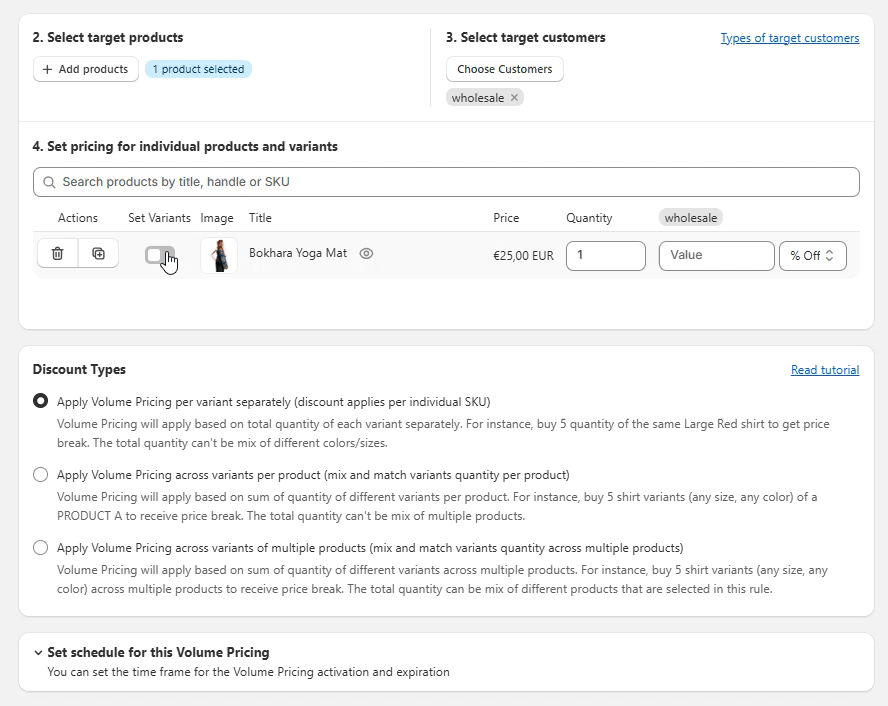Click the Price column header

click(506, 218)
